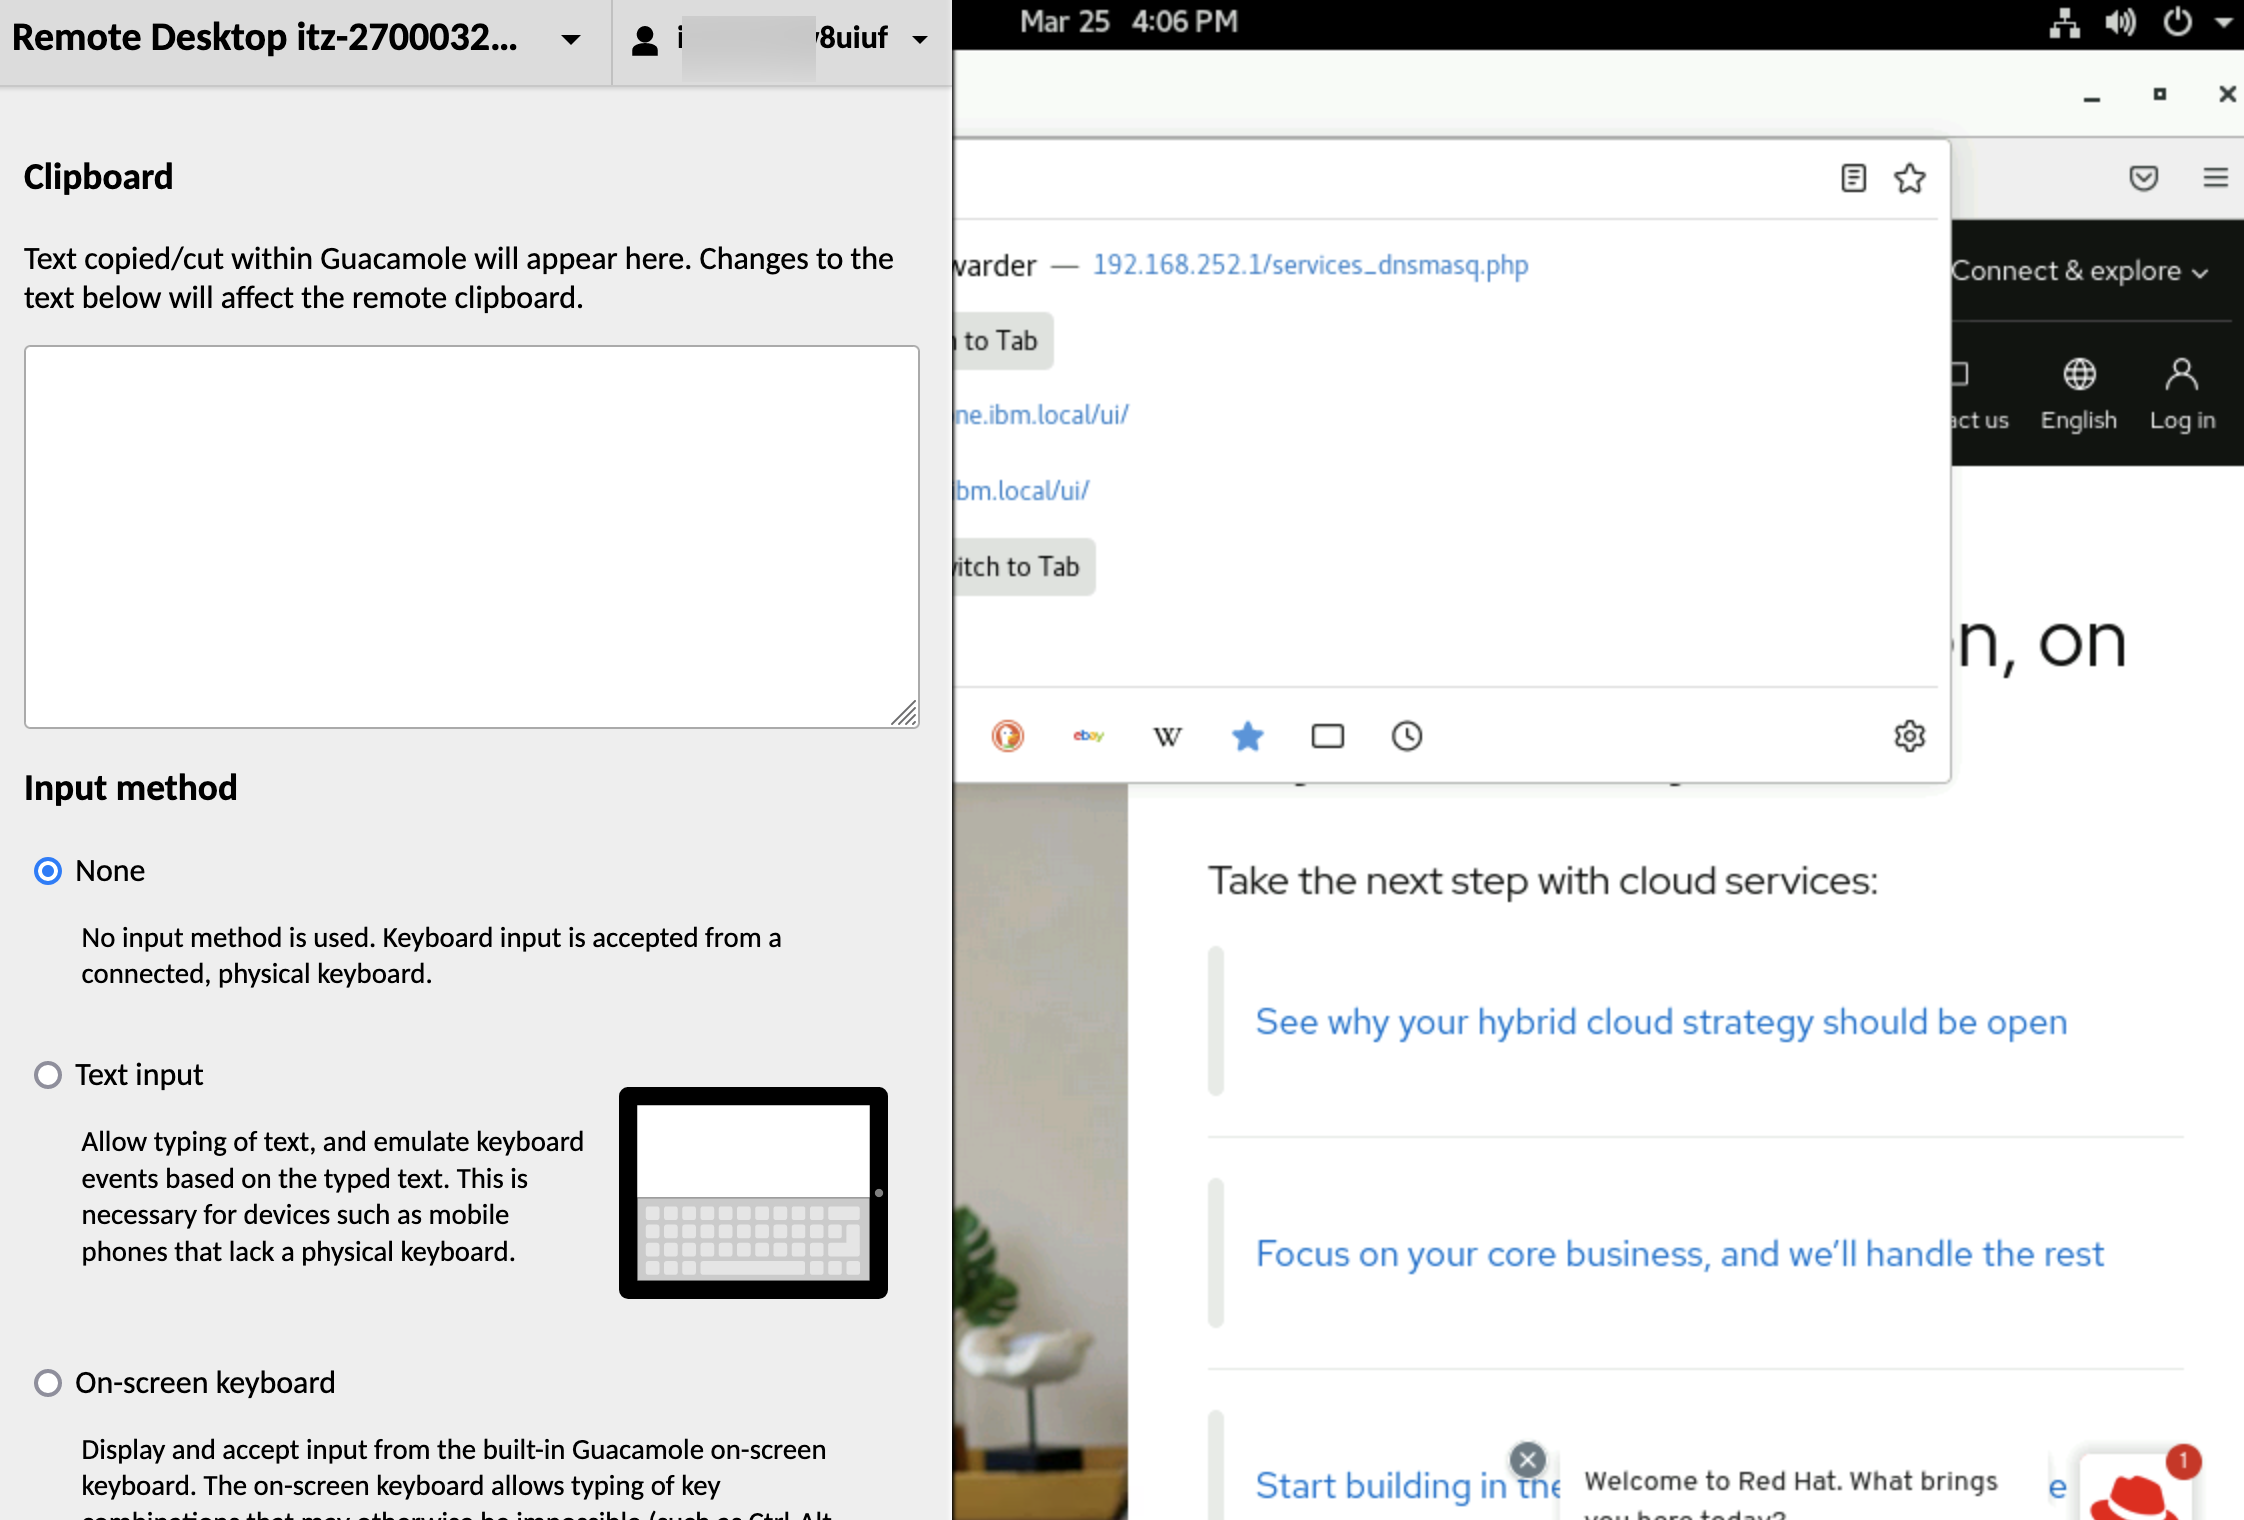Select the Text input radio button

click(x=48, y=1075)
